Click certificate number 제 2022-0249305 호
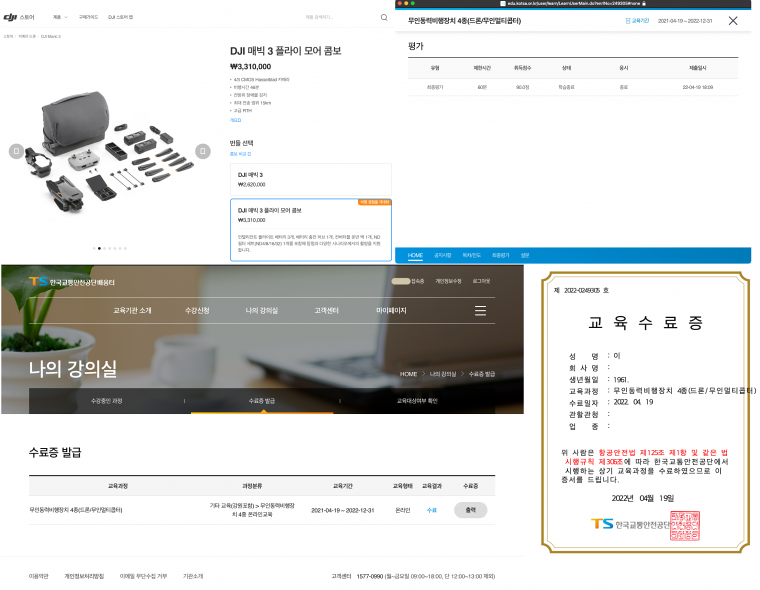The image size is (760, 590). pyautogui.click(x=581, y=290)
